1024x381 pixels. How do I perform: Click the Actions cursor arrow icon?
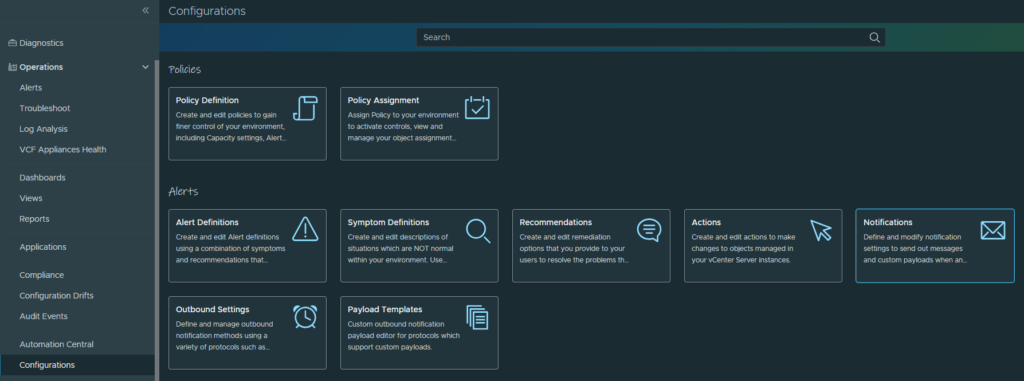[x=821, y=230]
